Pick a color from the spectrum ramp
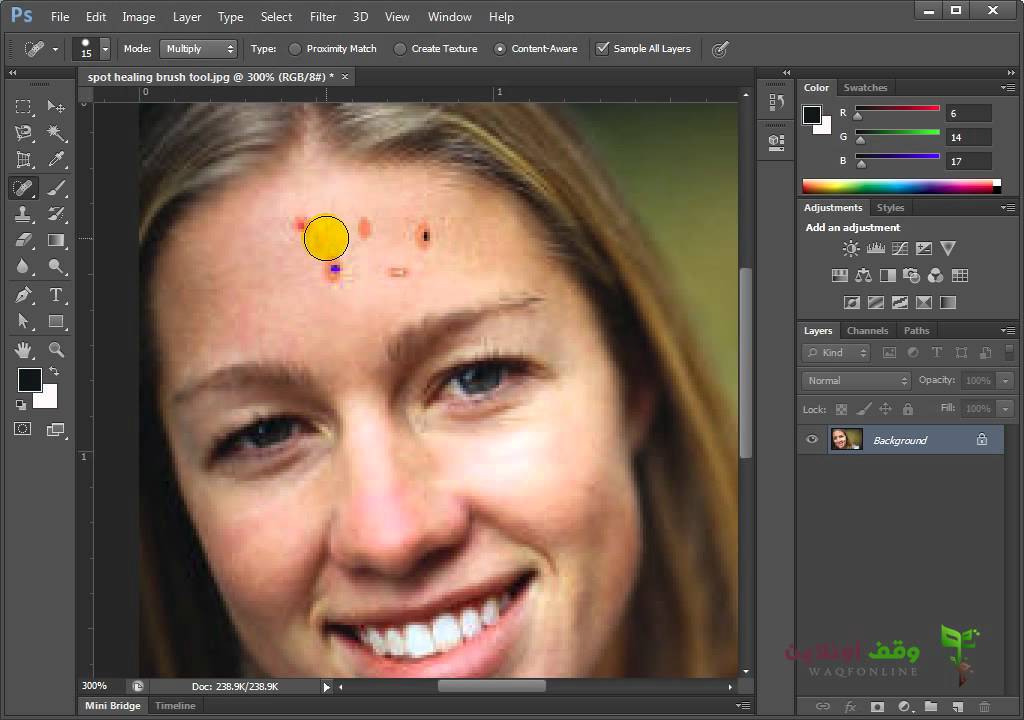The image size is (1024, 720). point(901,187)
